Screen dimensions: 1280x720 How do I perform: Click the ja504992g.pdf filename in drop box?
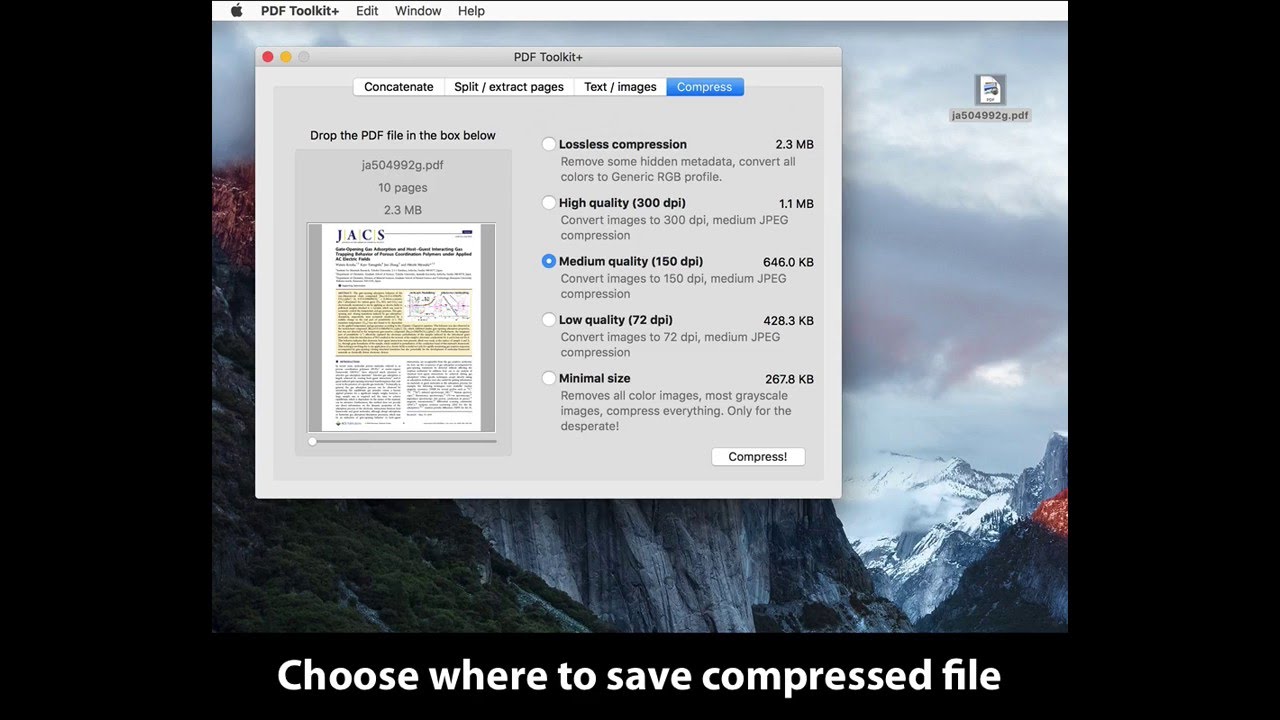402,165
